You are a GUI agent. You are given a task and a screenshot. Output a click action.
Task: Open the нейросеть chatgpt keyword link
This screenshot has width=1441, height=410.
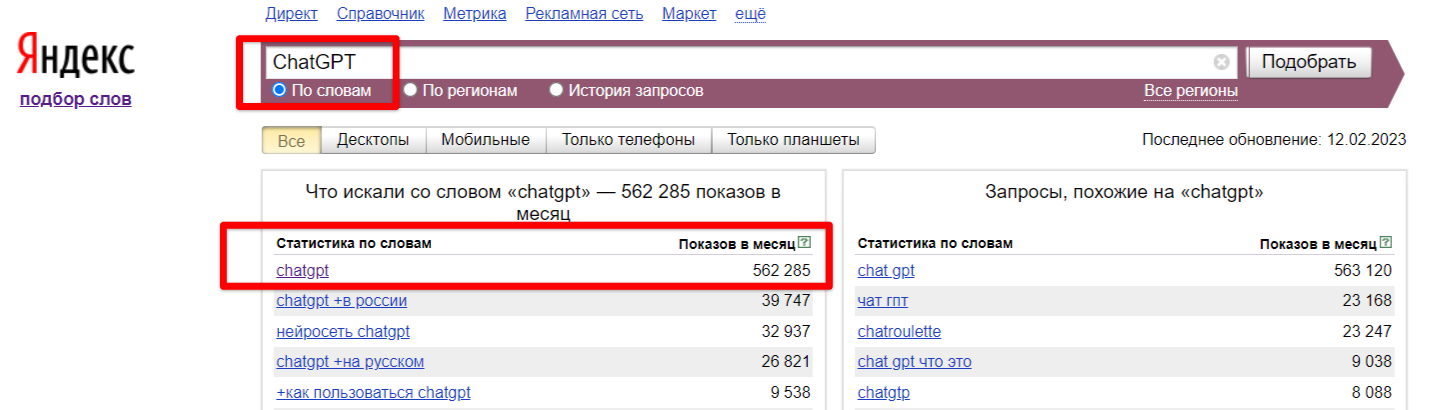343,331
